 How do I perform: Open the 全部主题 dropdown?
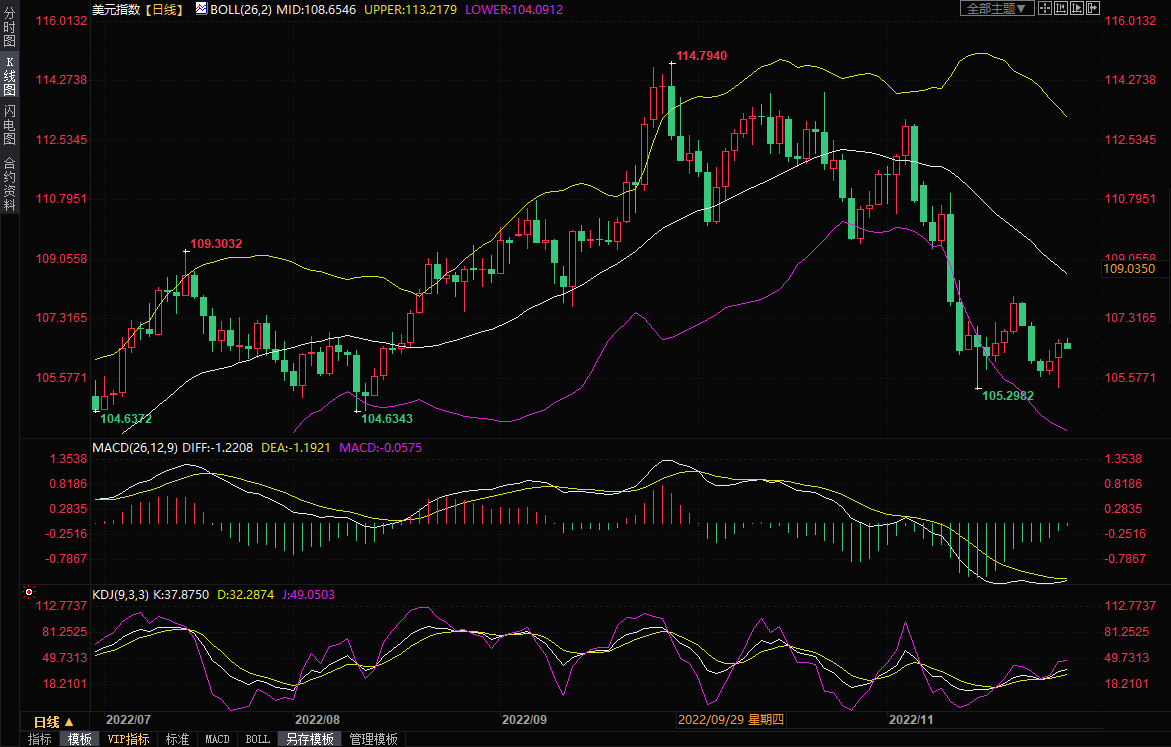(997, 8)
